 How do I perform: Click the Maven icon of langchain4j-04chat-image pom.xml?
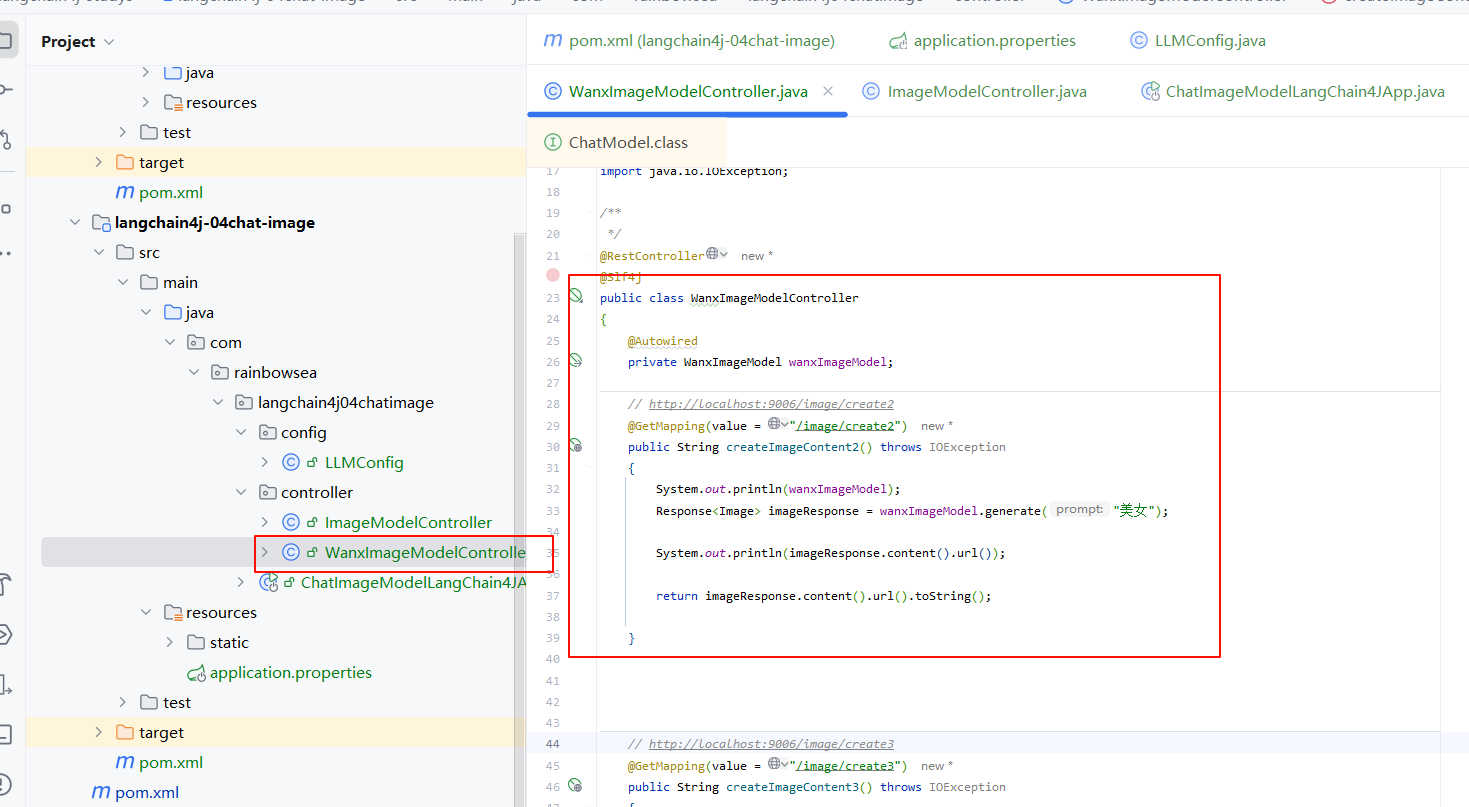pyautogui.click(x=125, y=762)
